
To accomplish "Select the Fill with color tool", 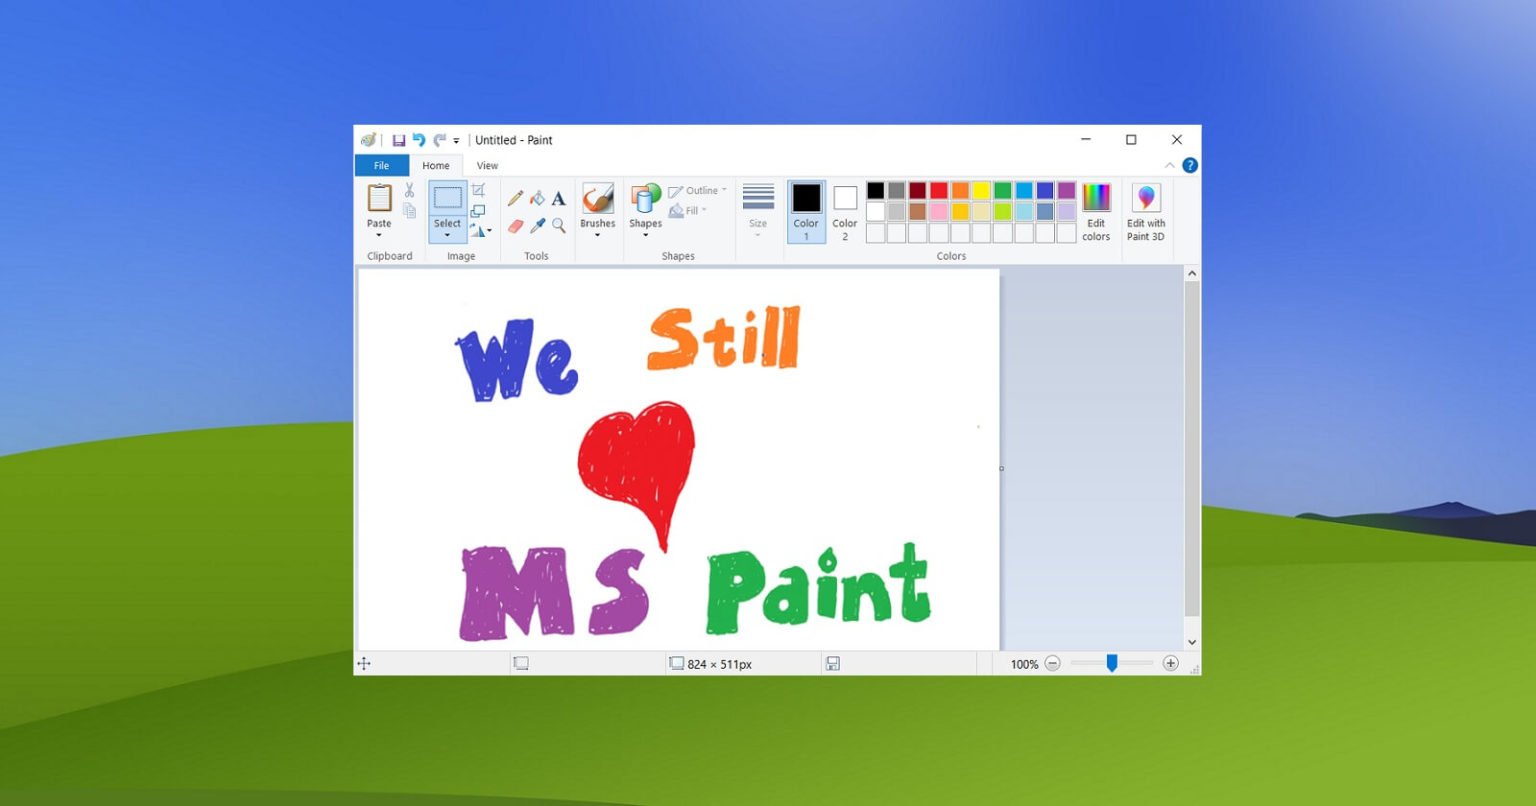I will tap(537, 198).
